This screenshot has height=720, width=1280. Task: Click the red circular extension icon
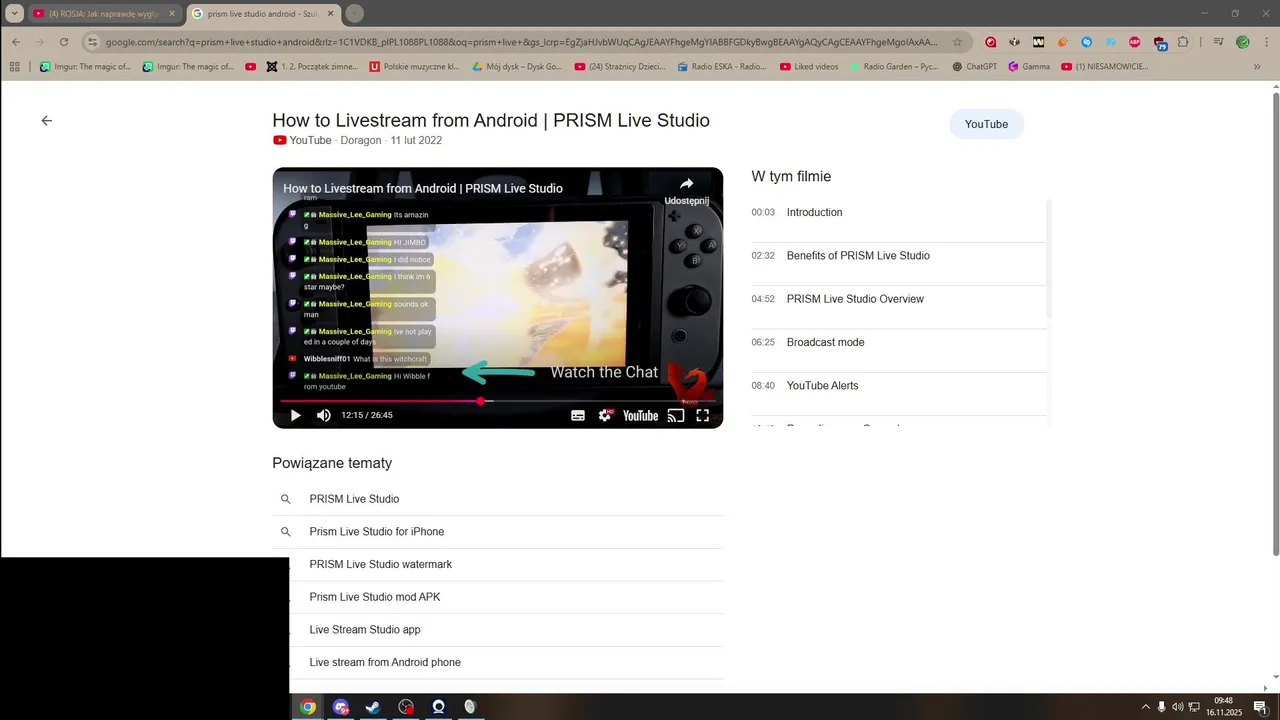click(991, 42)
